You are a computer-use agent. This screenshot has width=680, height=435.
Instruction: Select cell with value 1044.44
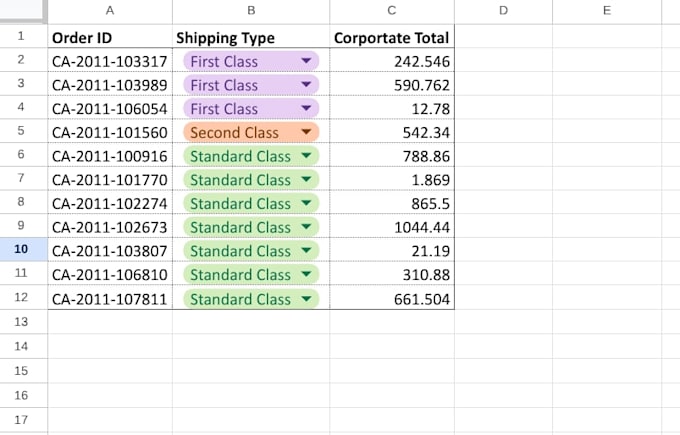(392, 226)
